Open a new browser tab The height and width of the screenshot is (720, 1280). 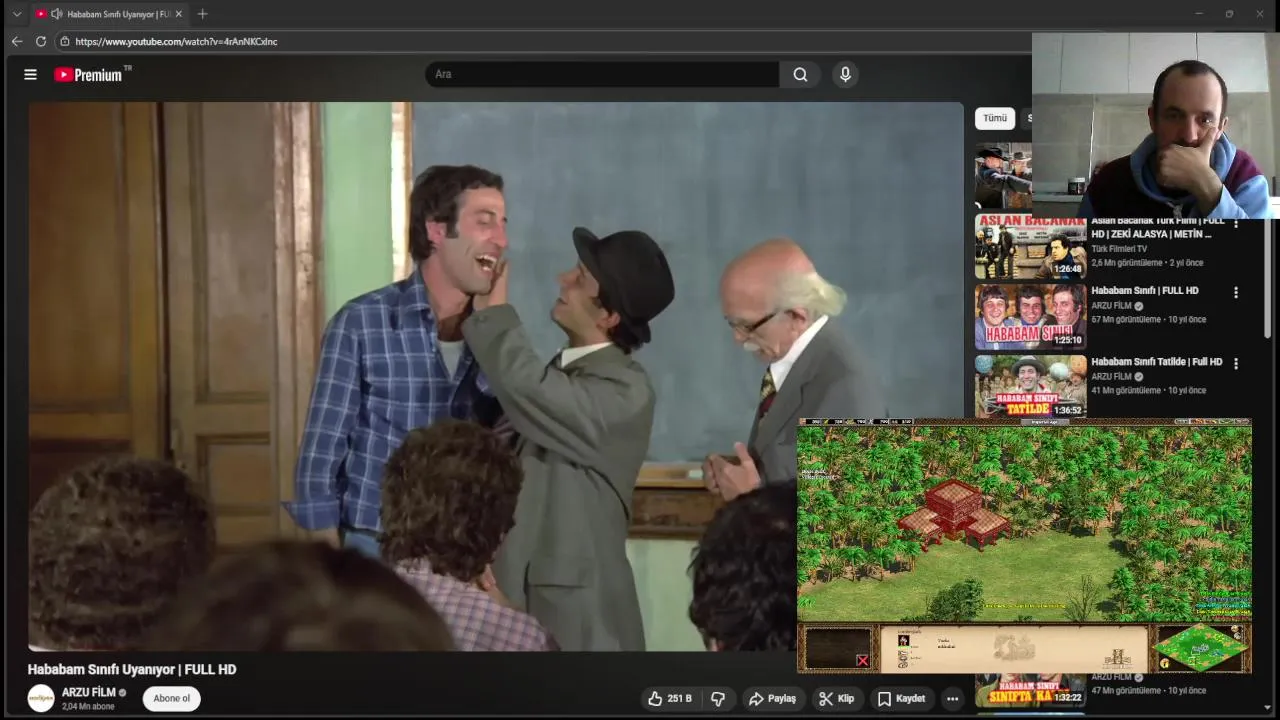[202, 14]
